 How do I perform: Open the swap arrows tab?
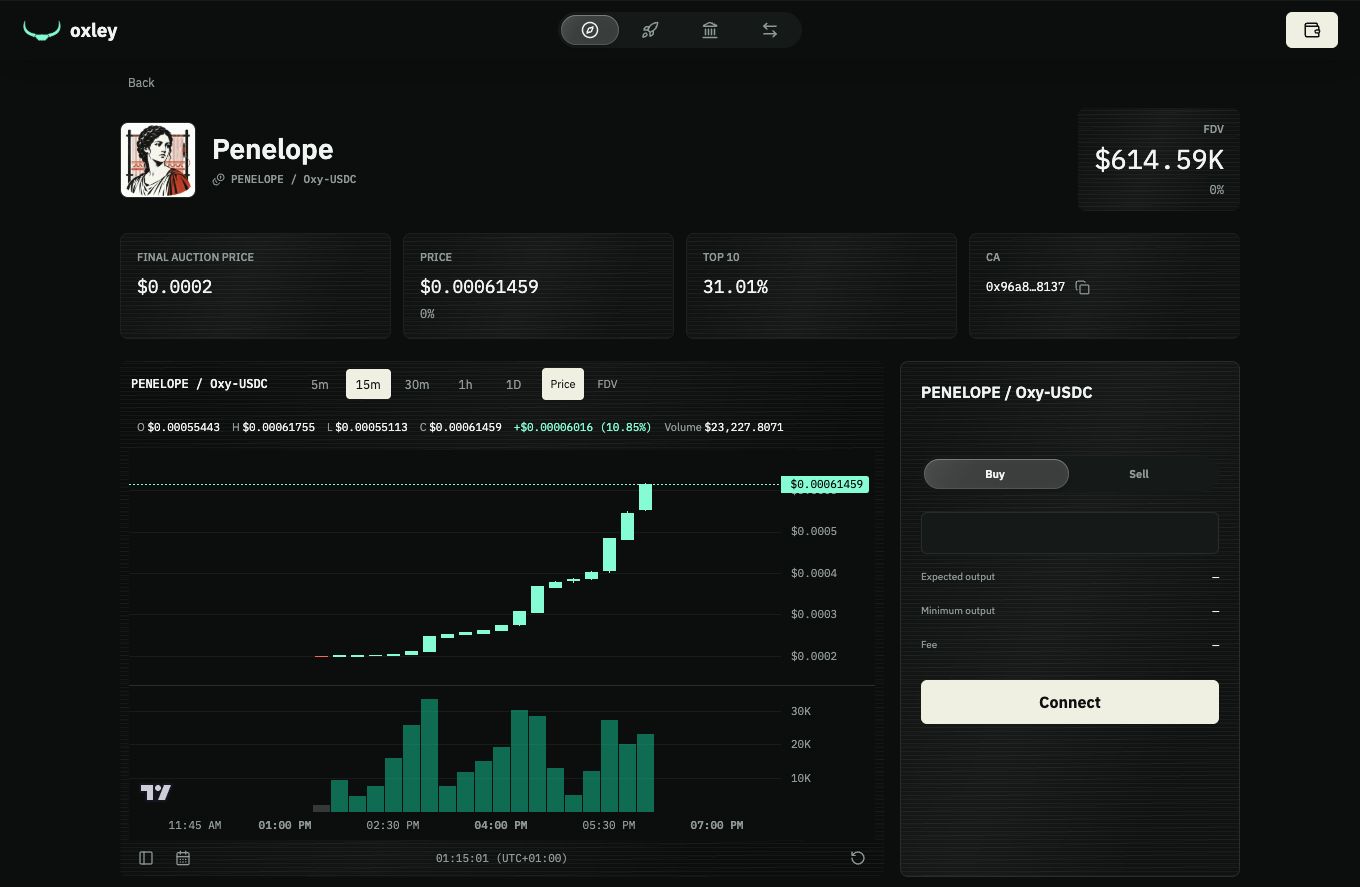770,30
